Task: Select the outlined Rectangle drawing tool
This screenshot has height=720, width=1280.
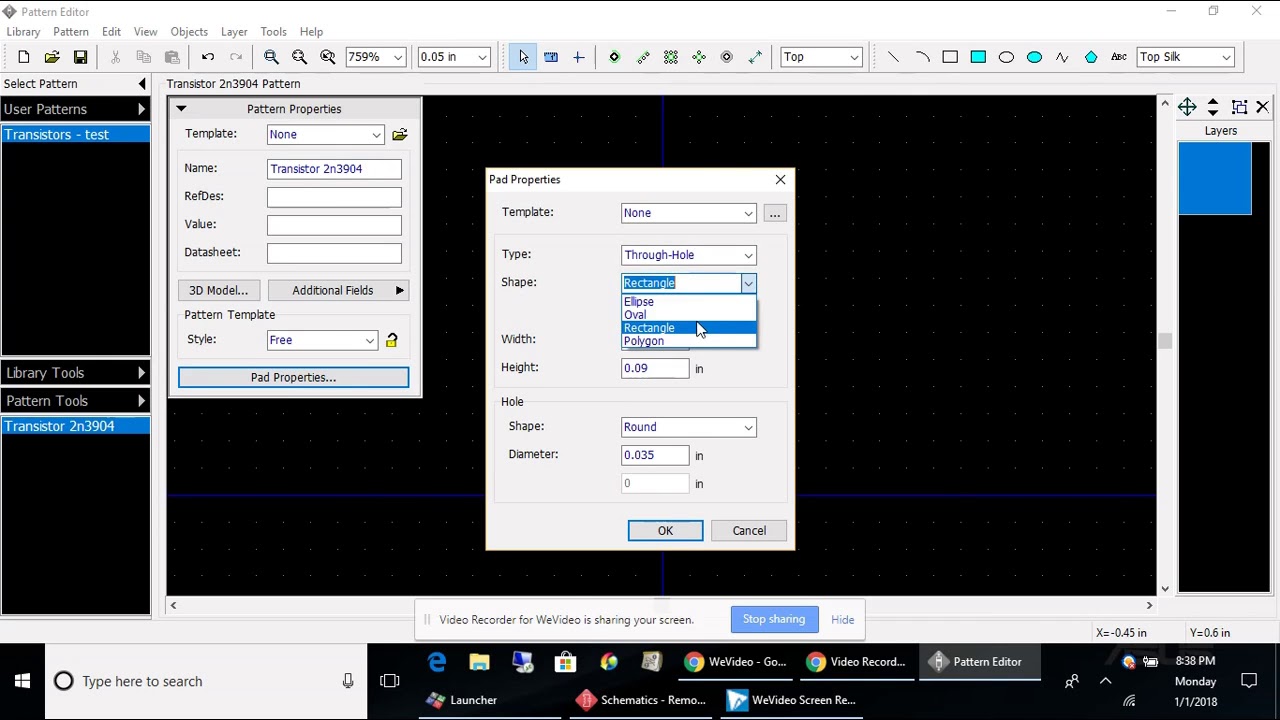Action: 950,57
